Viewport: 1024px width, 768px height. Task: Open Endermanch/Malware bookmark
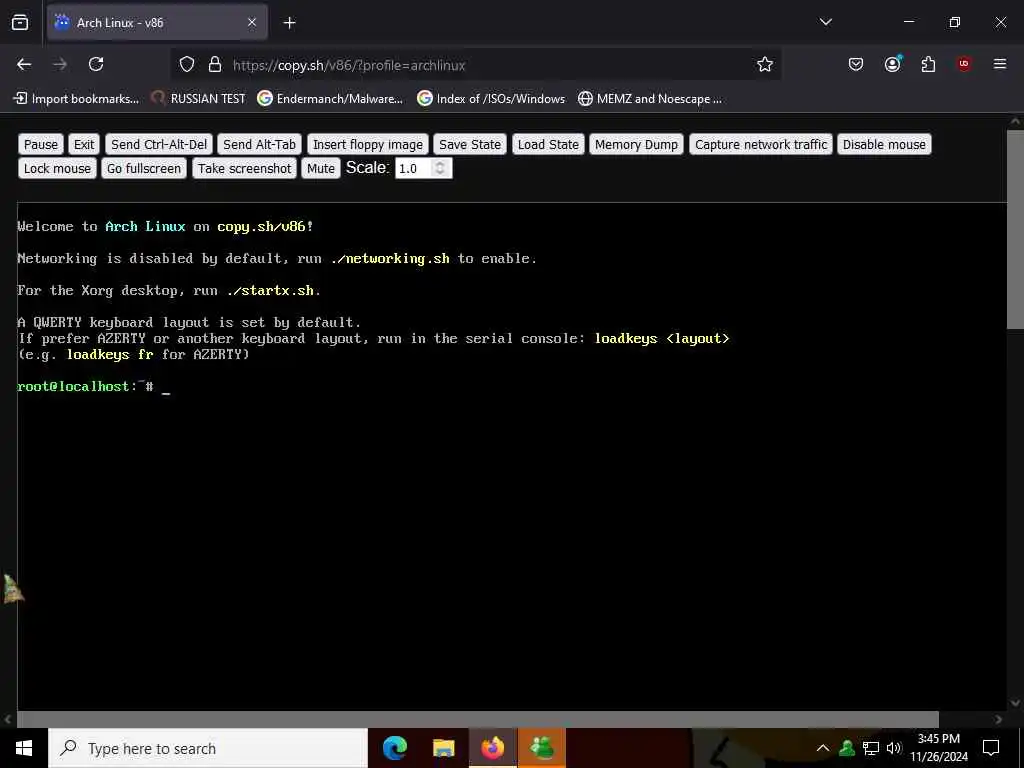click(x=330, y=99)
